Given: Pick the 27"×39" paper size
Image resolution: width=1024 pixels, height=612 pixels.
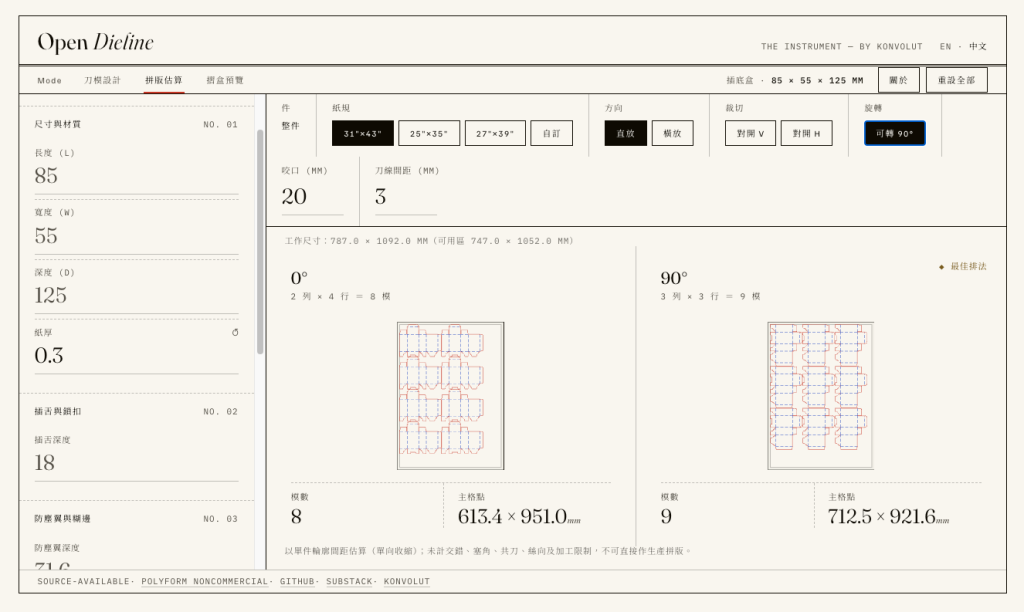Looking at the screenshot, I should [495, 133].
